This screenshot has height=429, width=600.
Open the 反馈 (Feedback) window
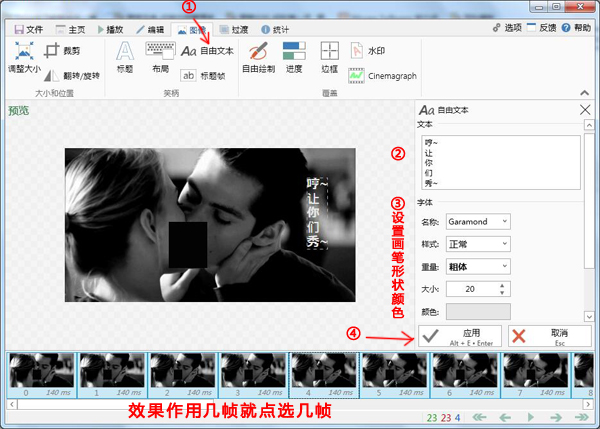tap(541, 28)
